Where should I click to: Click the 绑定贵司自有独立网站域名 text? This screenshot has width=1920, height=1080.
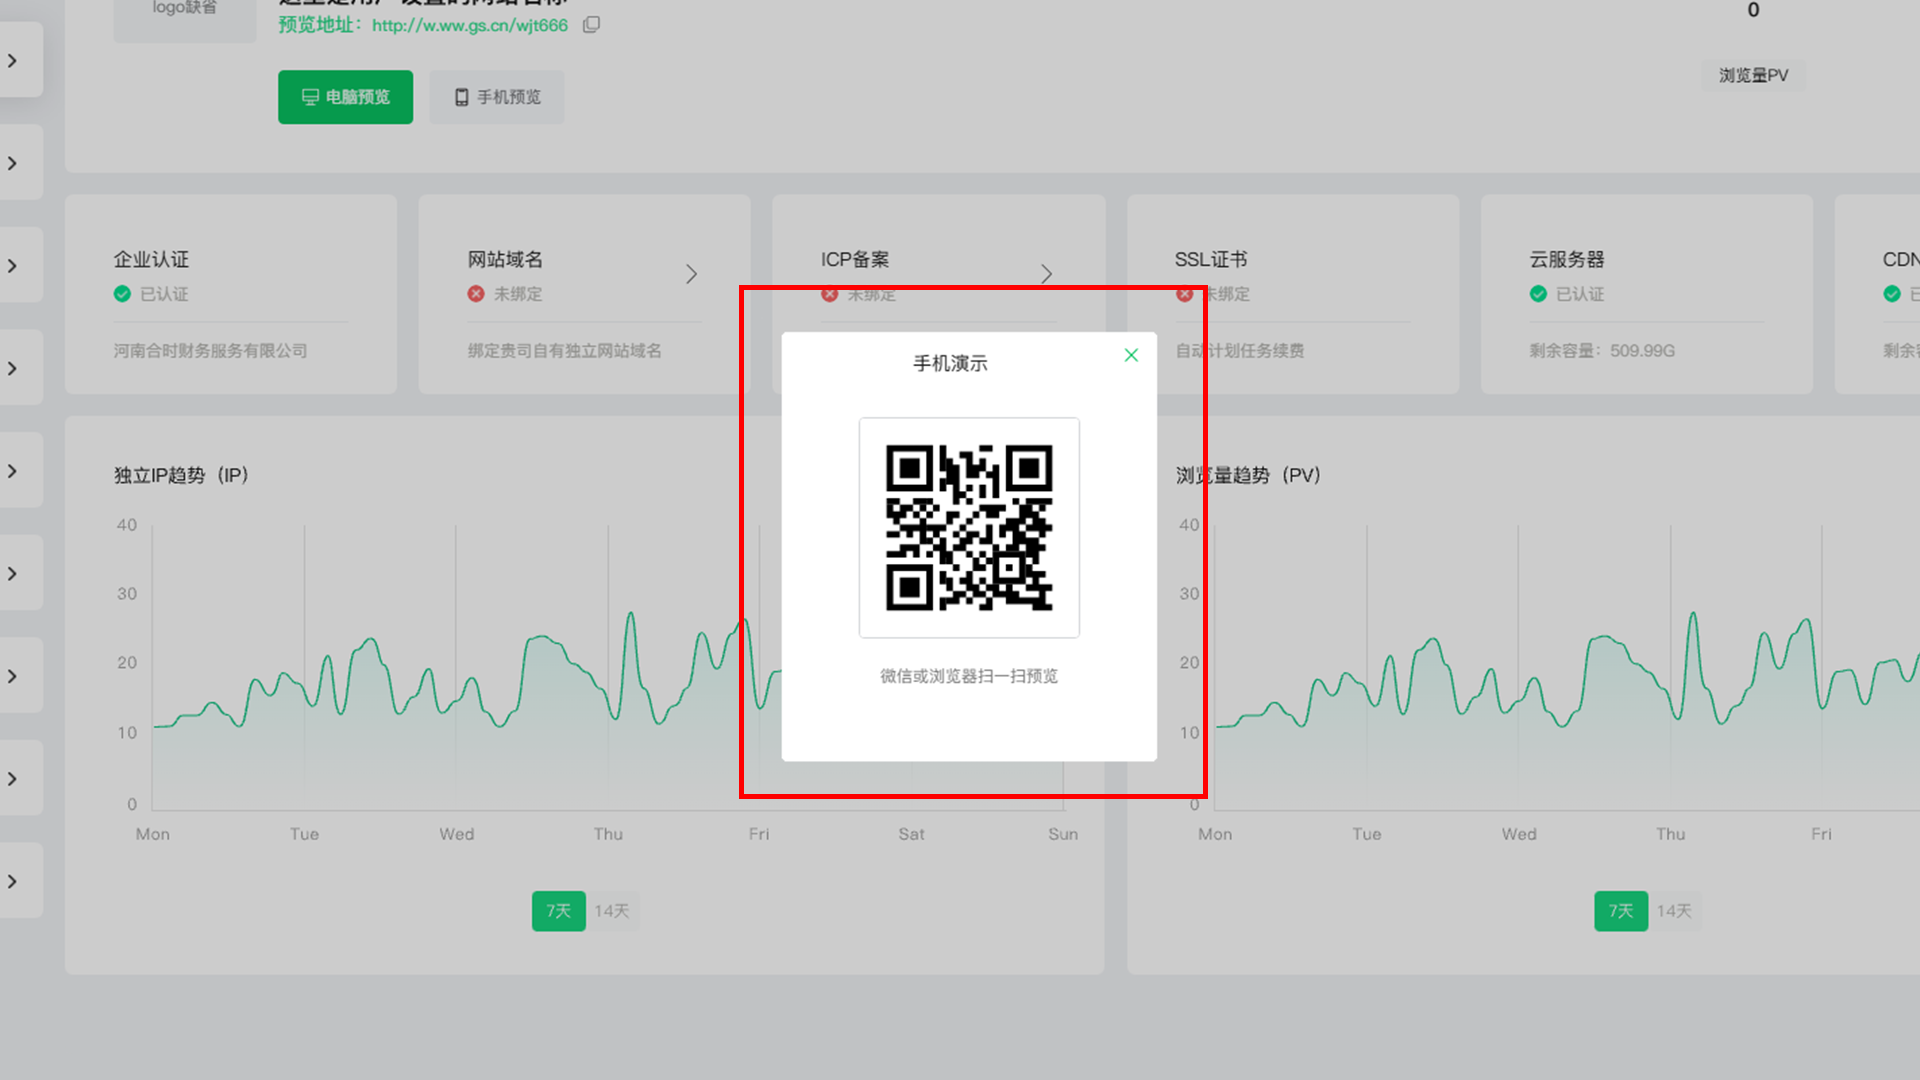tap(564, 351)
